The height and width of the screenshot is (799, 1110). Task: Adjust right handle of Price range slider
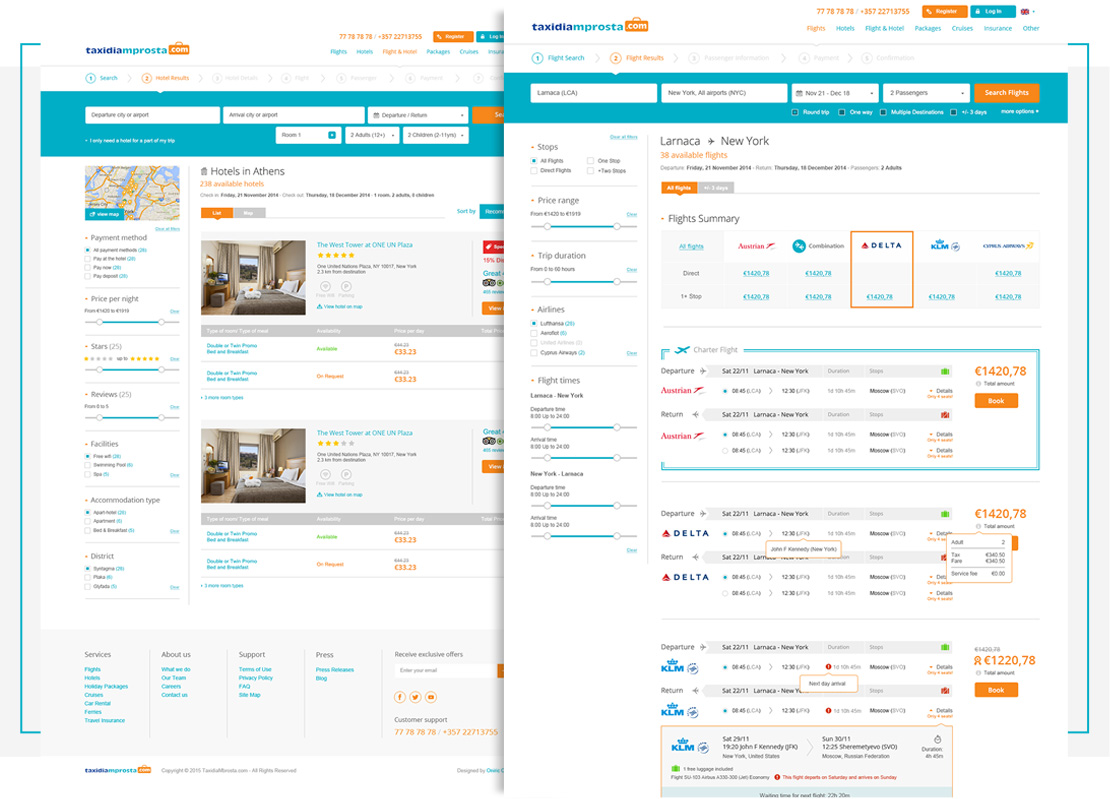pyautogui.click(x=617, y=226)
